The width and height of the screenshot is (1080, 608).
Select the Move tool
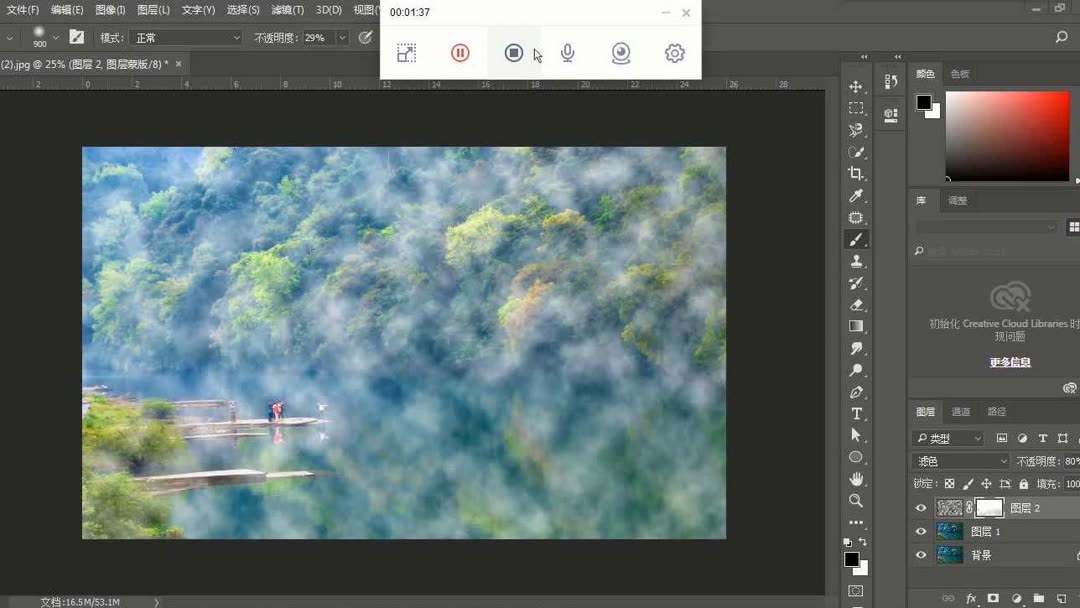pos(856,86)
